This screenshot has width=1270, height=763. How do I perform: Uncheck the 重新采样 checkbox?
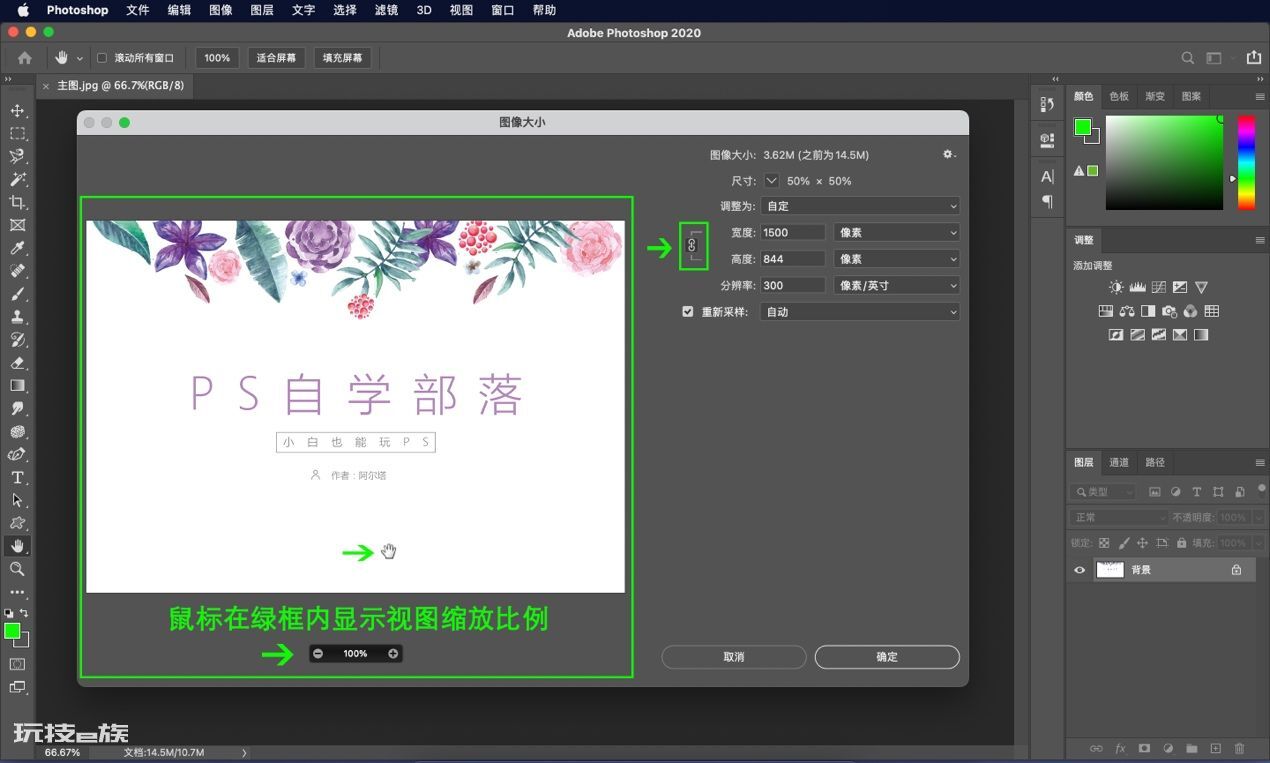[688, 311]
